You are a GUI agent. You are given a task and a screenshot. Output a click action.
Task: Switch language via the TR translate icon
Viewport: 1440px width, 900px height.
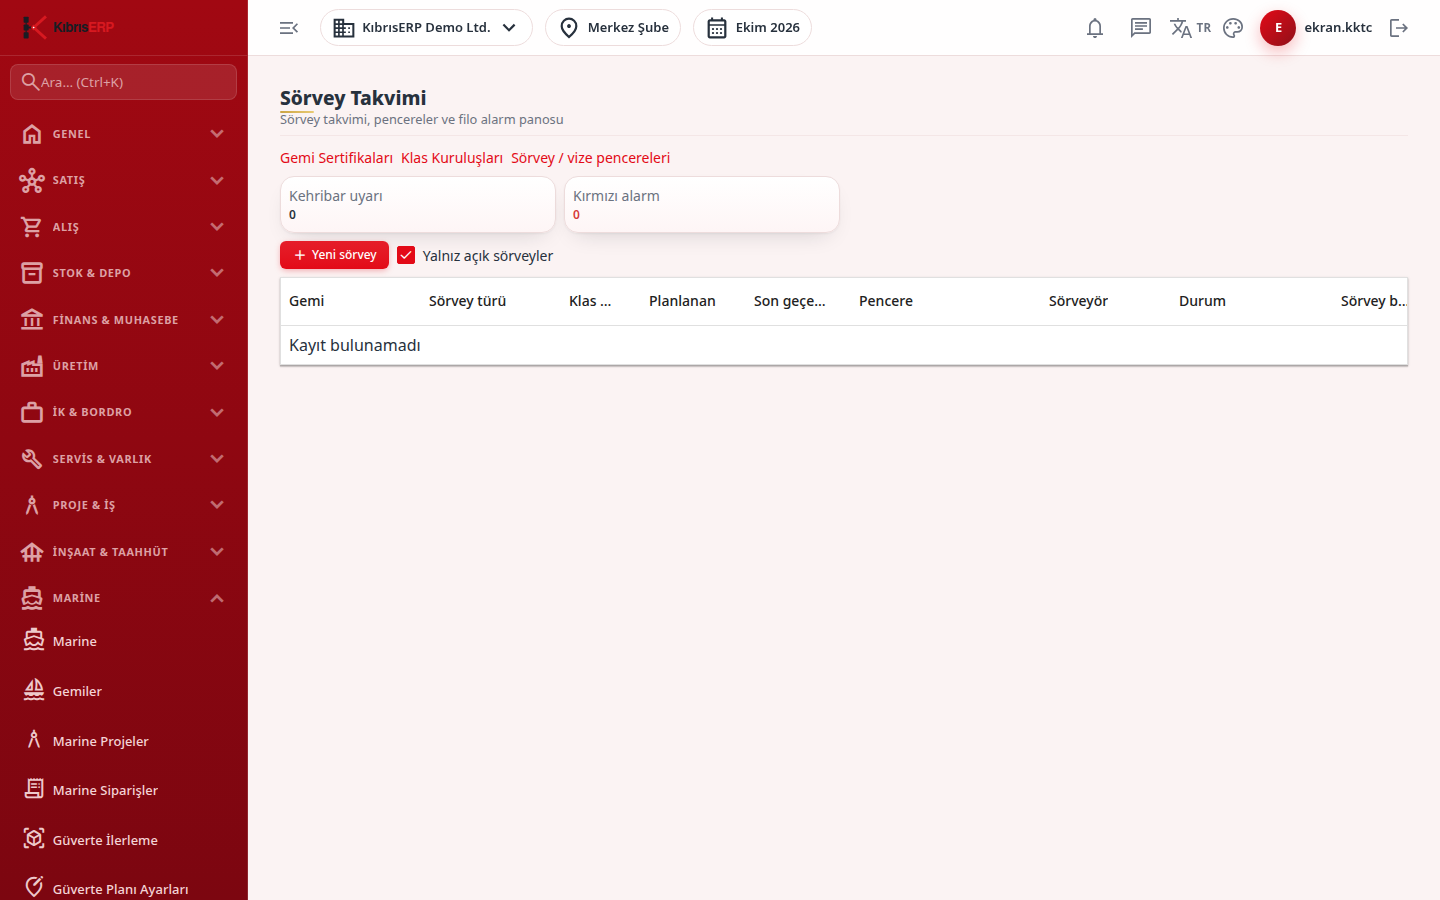click(x=1190, y=28)
